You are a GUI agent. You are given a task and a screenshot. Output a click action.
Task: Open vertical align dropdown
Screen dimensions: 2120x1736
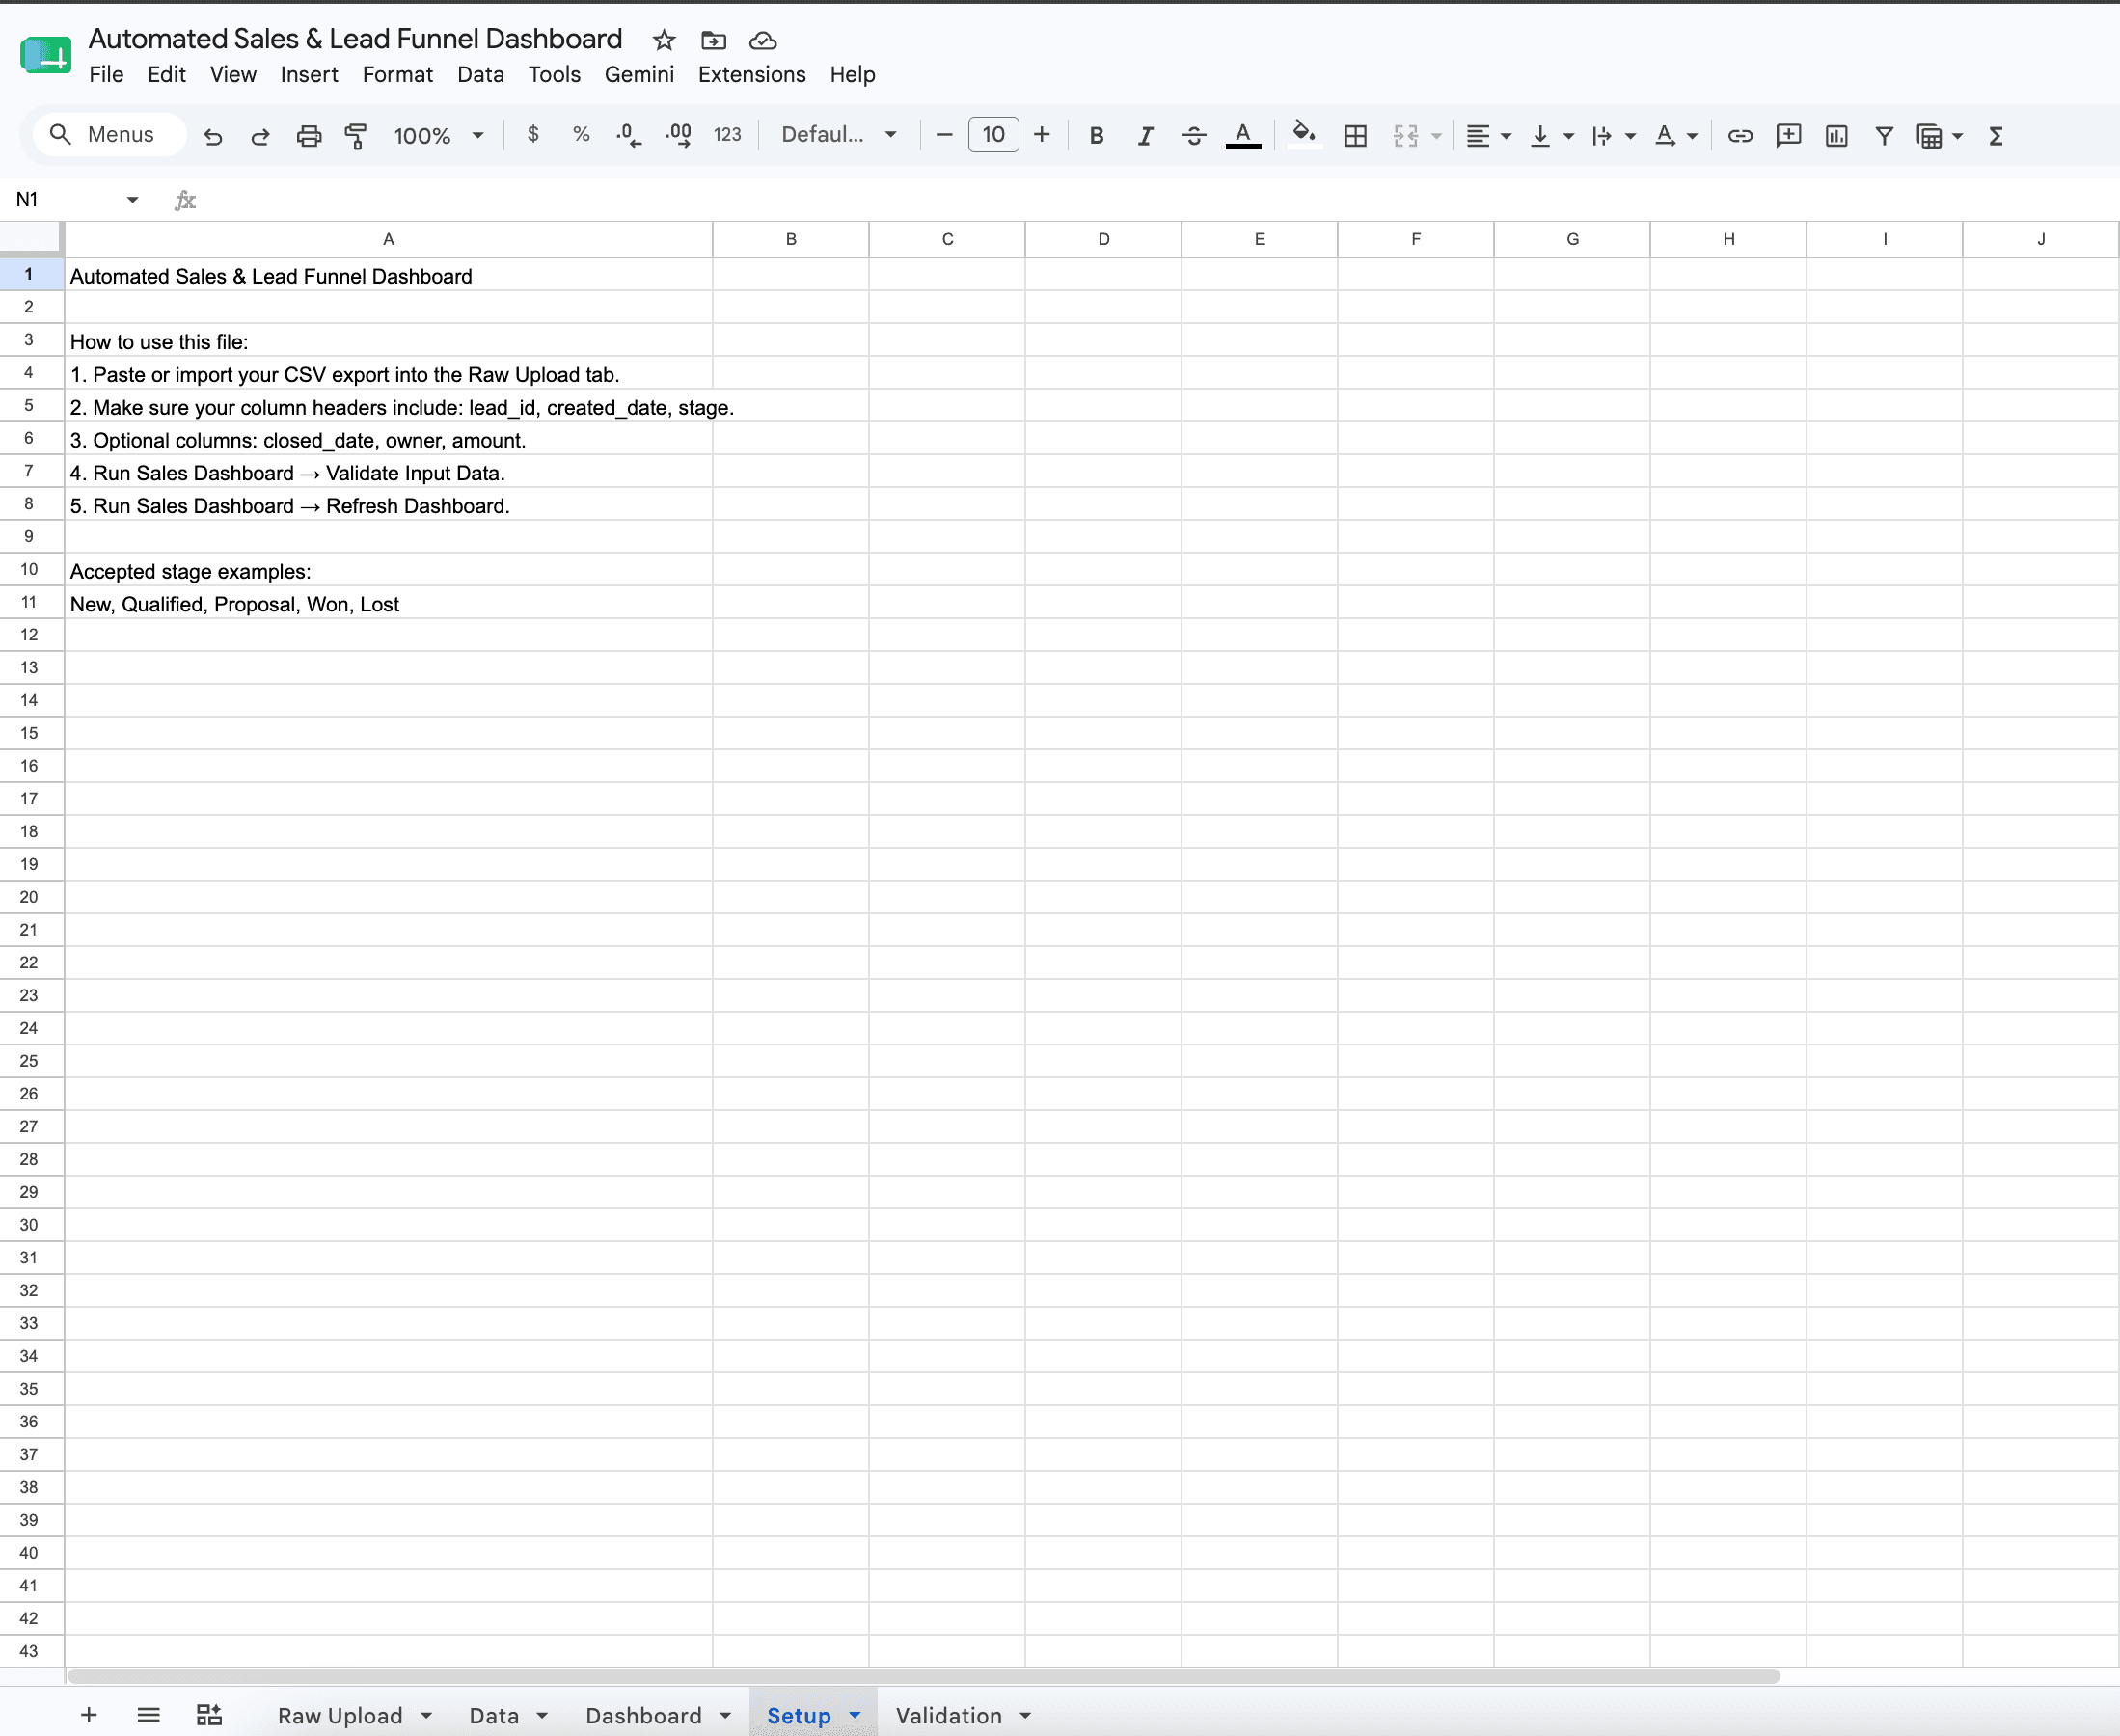[1552, 136]
